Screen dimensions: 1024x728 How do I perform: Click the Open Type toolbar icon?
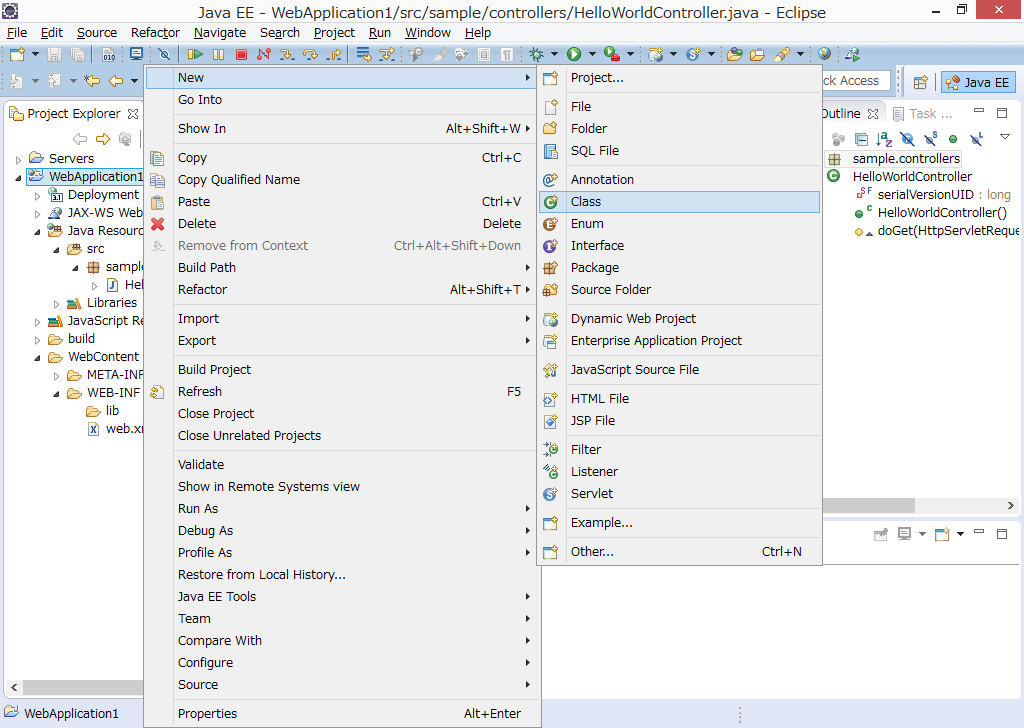tap(735, 54)
